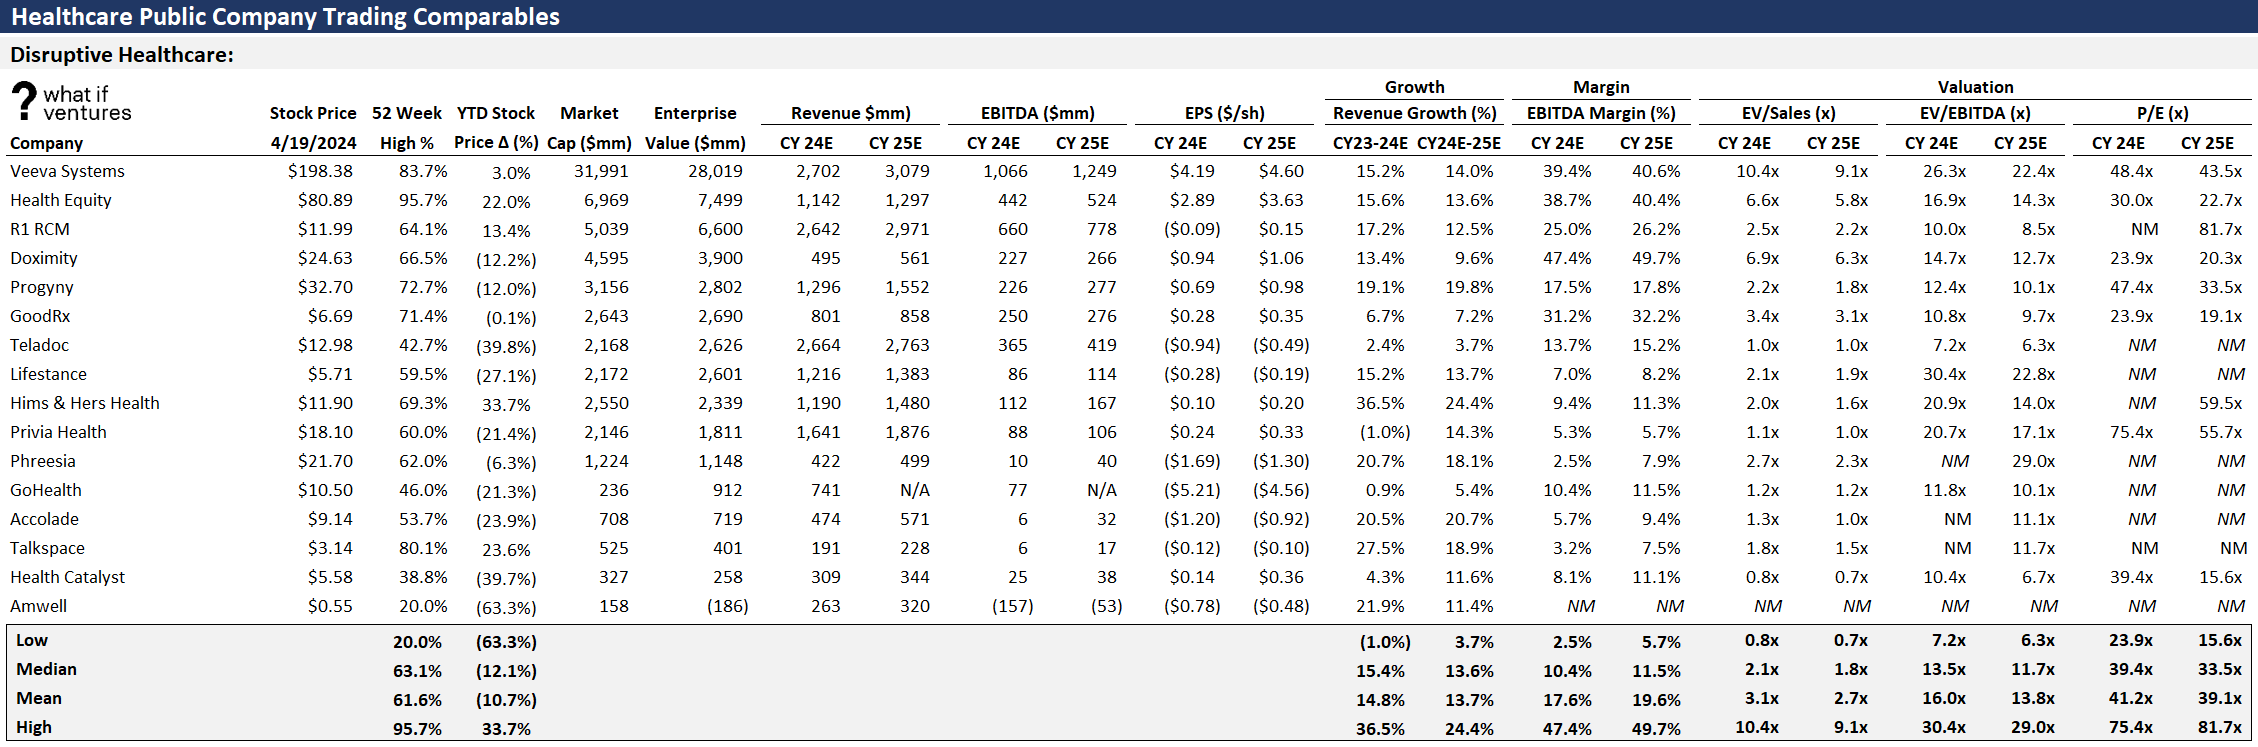This screenshot has height=747, width=2258.
Task: Select Hims & Hers YTD change 33.7%
Action: (506, 404)
